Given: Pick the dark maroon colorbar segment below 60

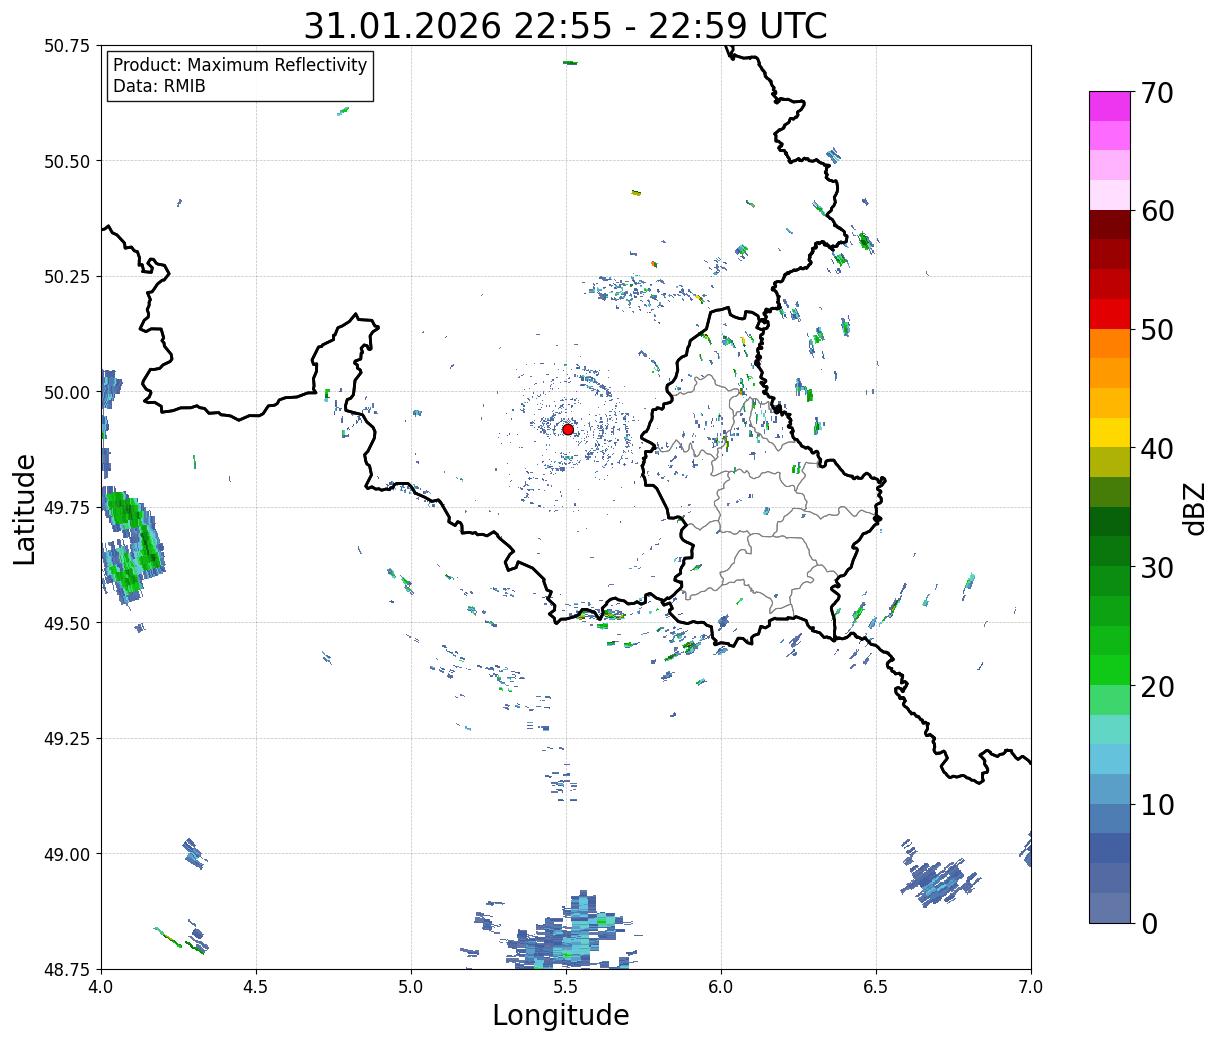Looking at the screenshot, I should coord(1109,224).
